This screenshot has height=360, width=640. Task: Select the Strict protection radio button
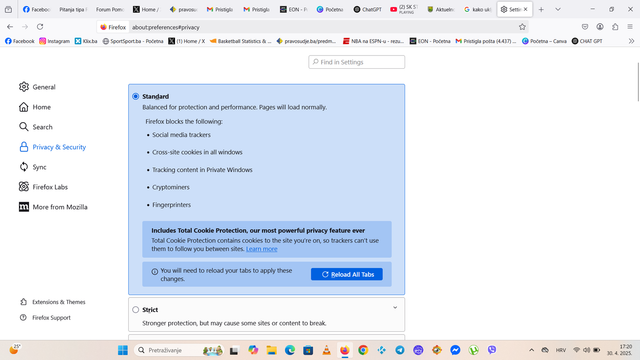coord(136,310)
